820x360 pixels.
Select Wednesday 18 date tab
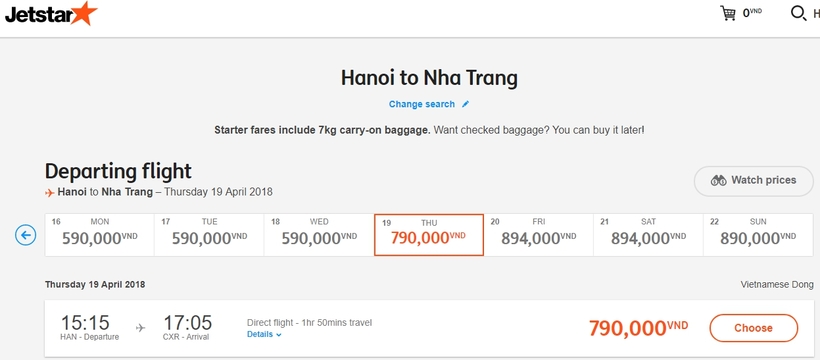click(319, 235)
